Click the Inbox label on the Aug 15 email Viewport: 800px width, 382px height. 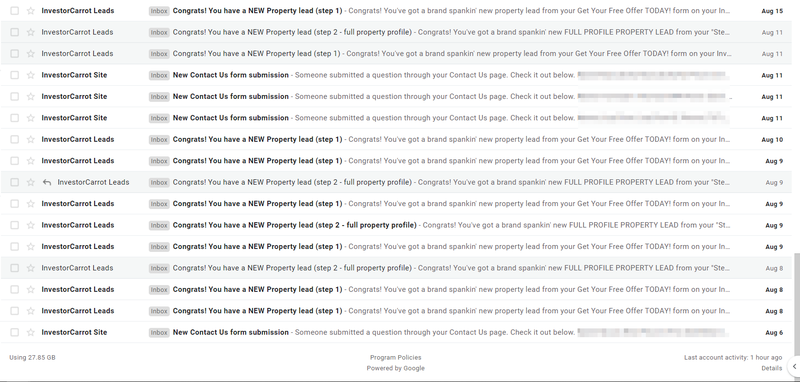[x=159, y=11]
